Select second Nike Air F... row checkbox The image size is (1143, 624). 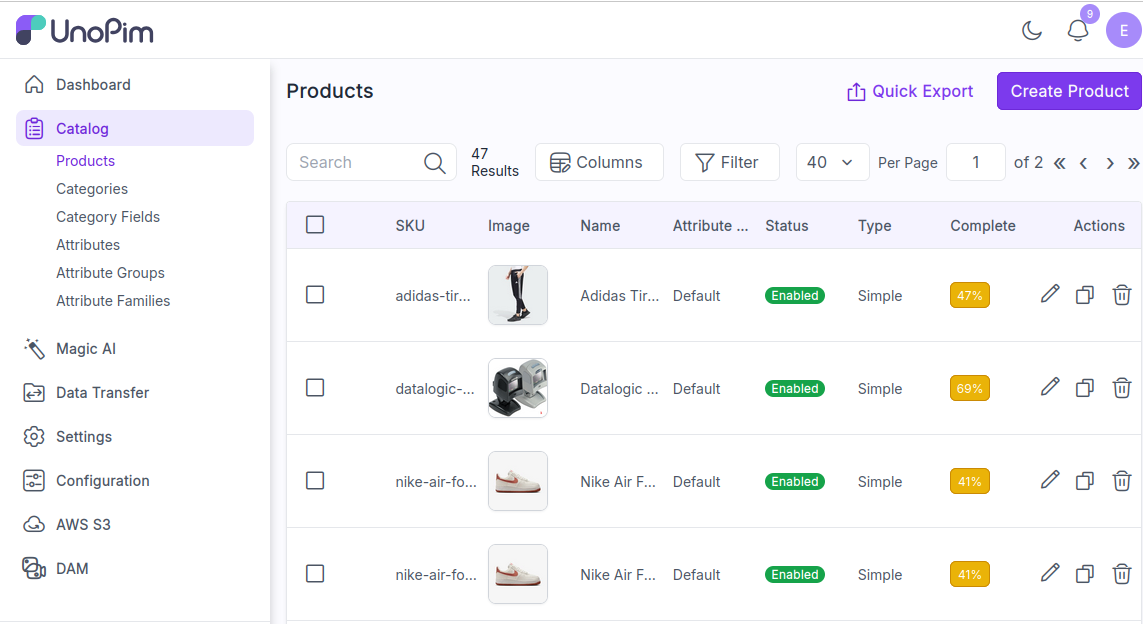[315, 574]
